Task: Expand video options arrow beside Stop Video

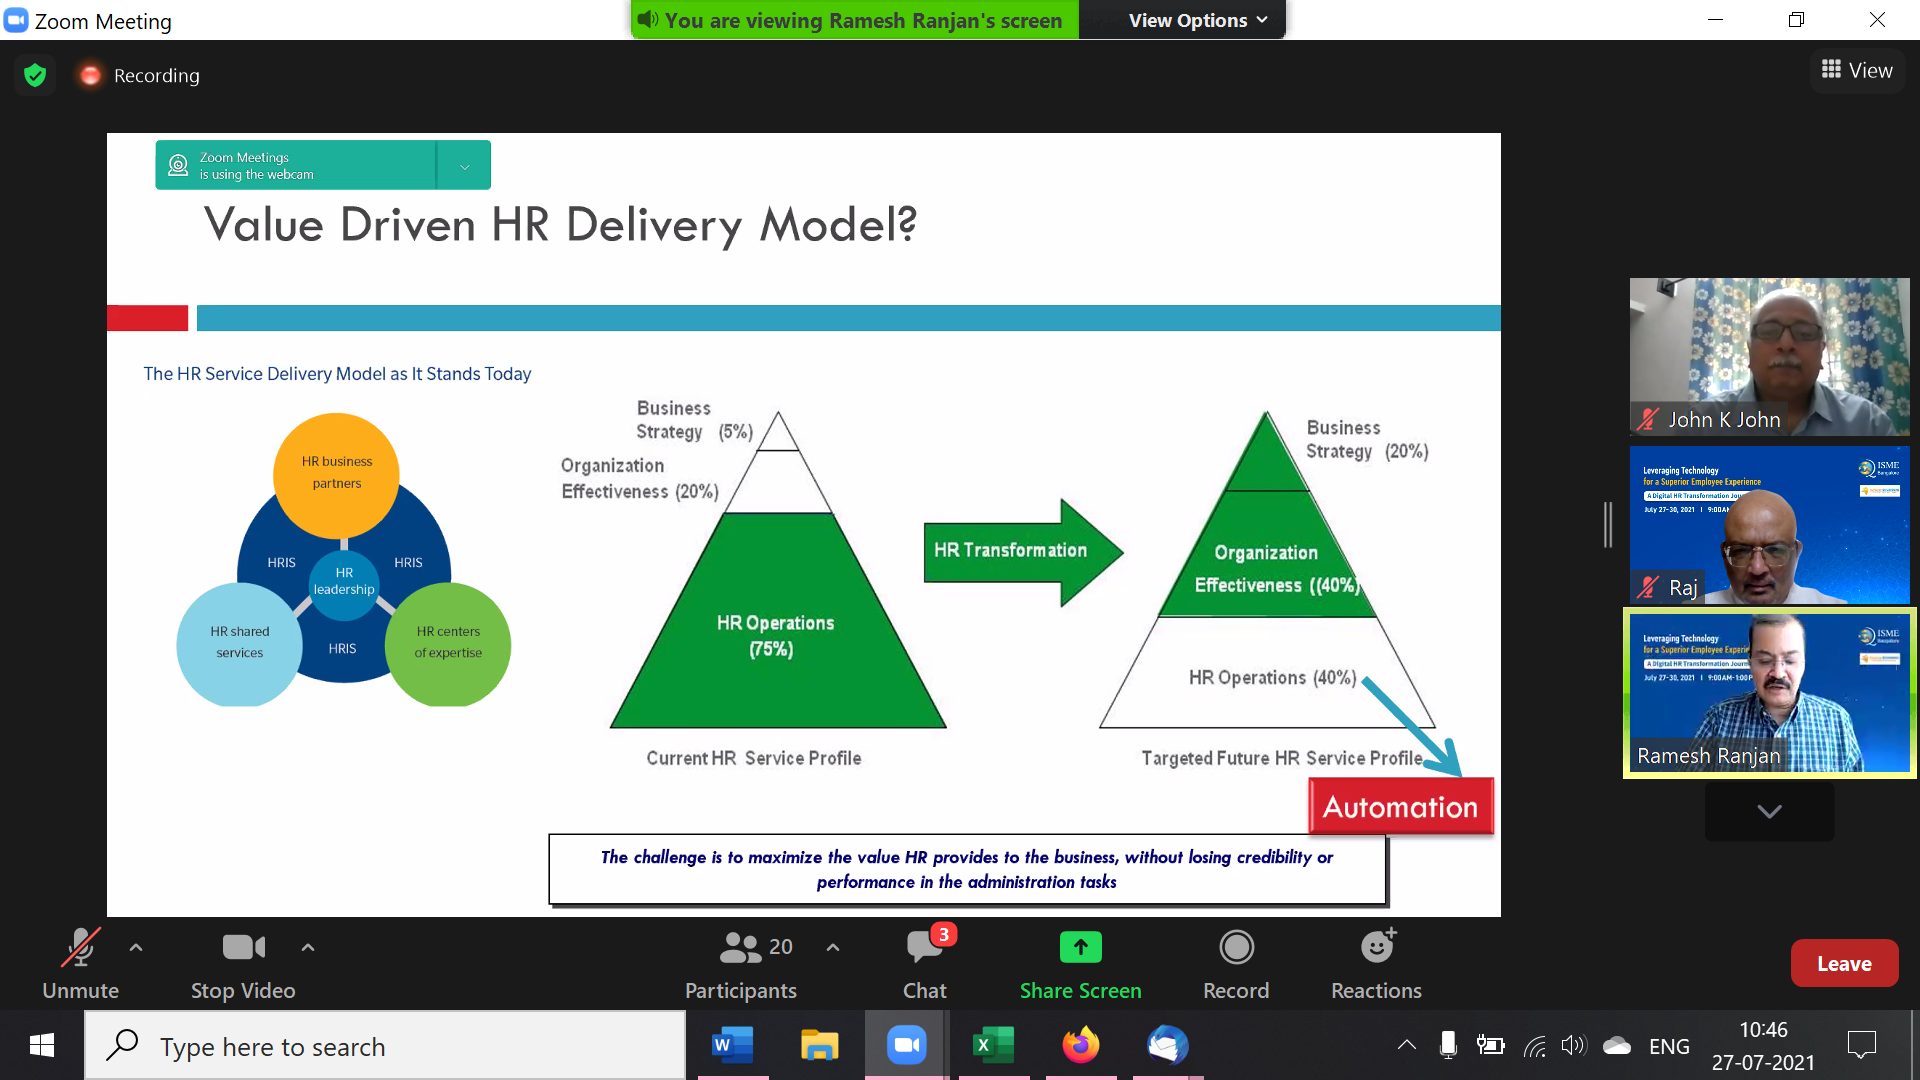Action: pyautogui.click(x=308, y=947)
